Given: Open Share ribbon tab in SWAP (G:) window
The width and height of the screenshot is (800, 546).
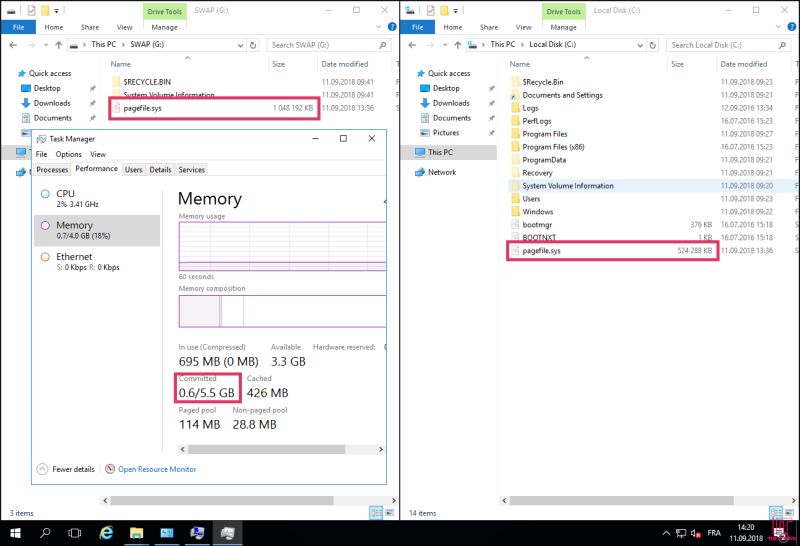Looking at the screenshot, I should [90, 27].
